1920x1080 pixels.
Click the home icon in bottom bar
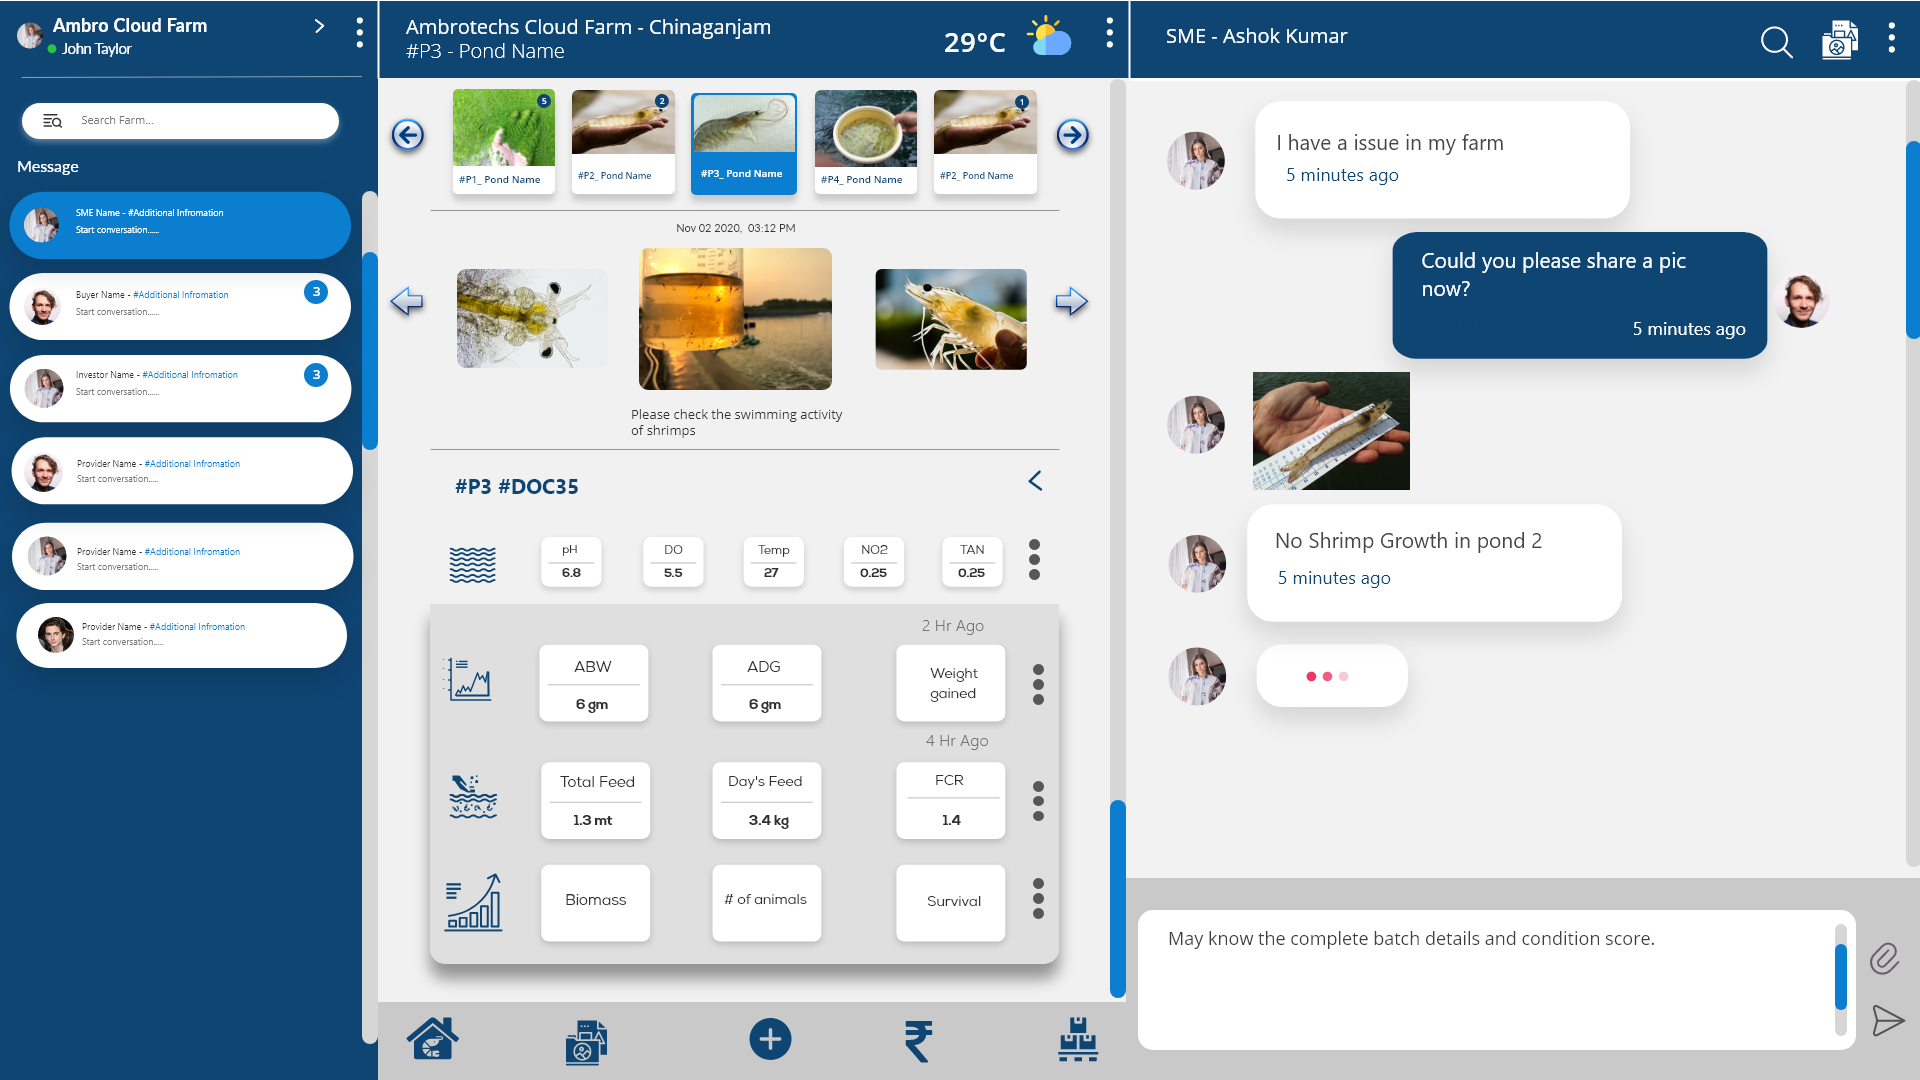[x=432, y=1039]
